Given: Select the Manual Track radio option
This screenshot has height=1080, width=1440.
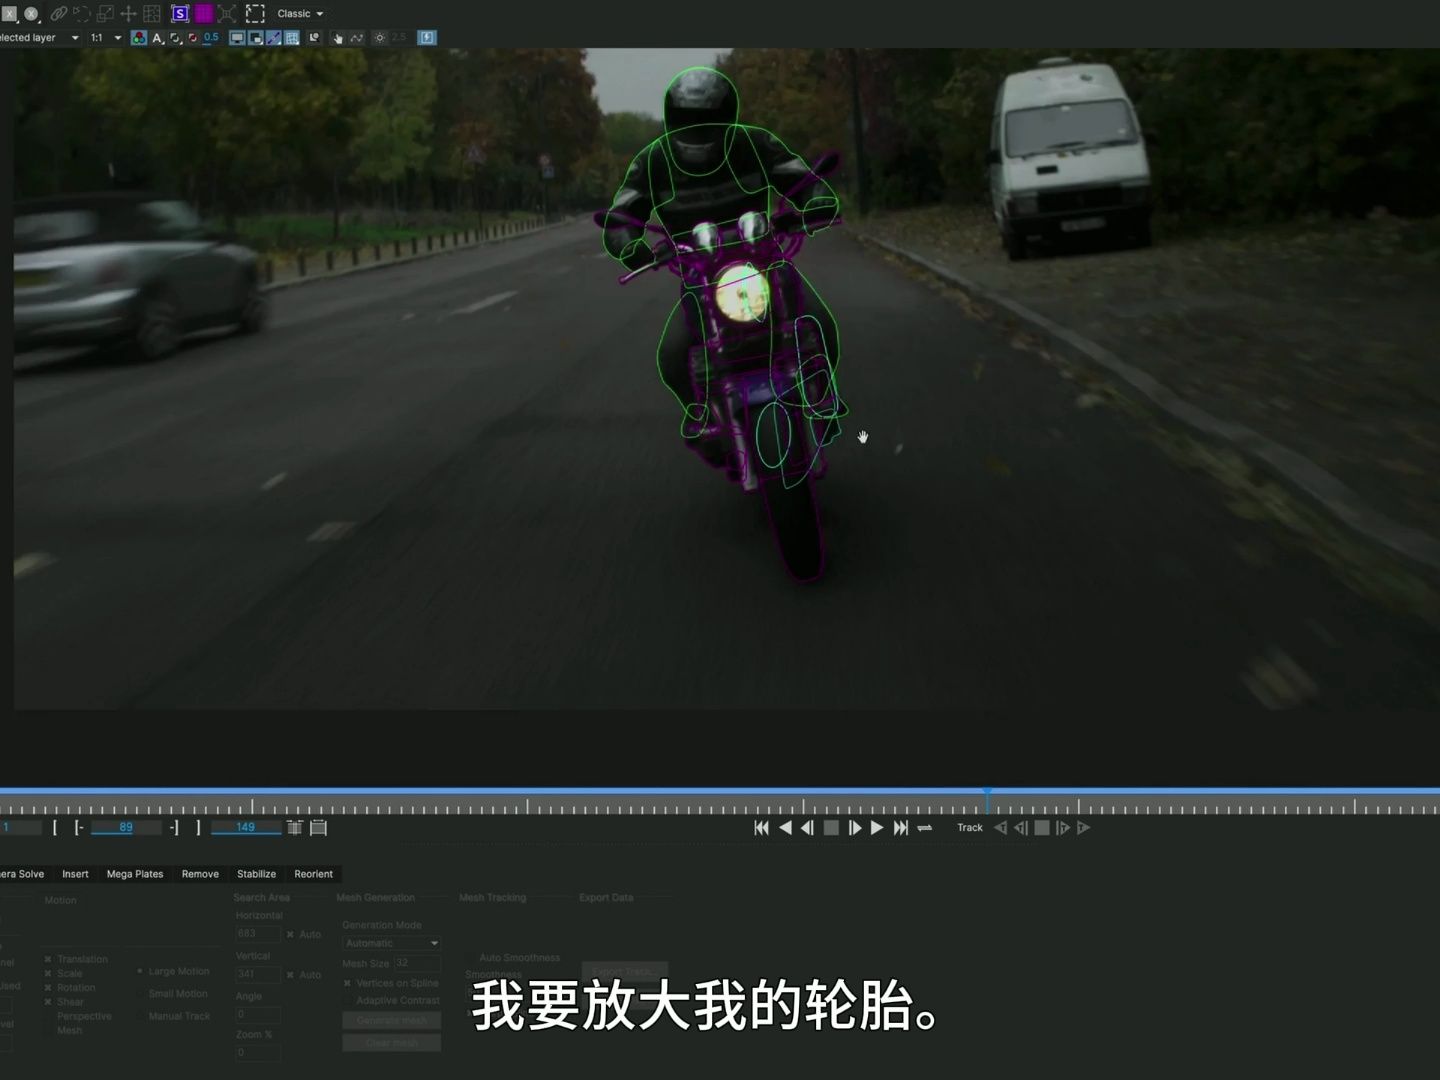Looking at the screenshot, I should coord(140,1016).
